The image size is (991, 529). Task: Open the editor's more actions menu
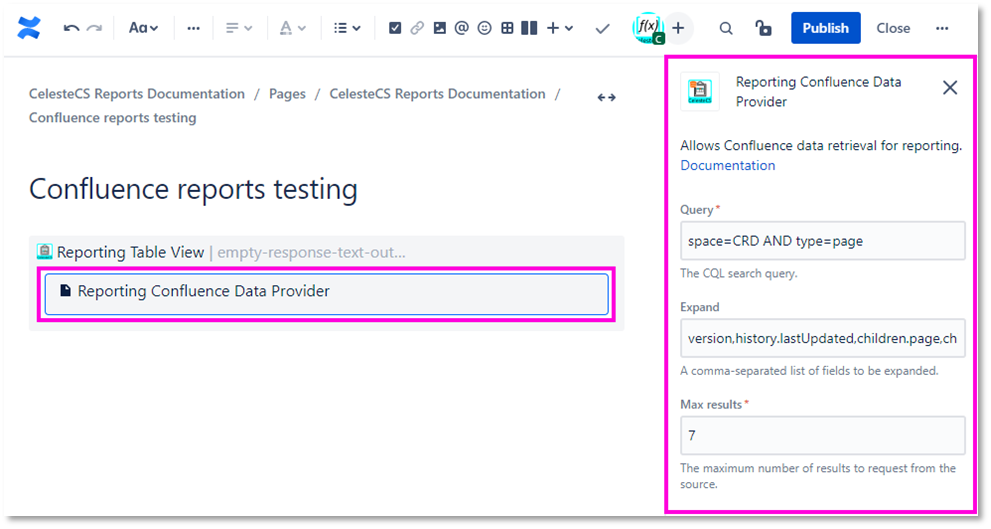942,28
